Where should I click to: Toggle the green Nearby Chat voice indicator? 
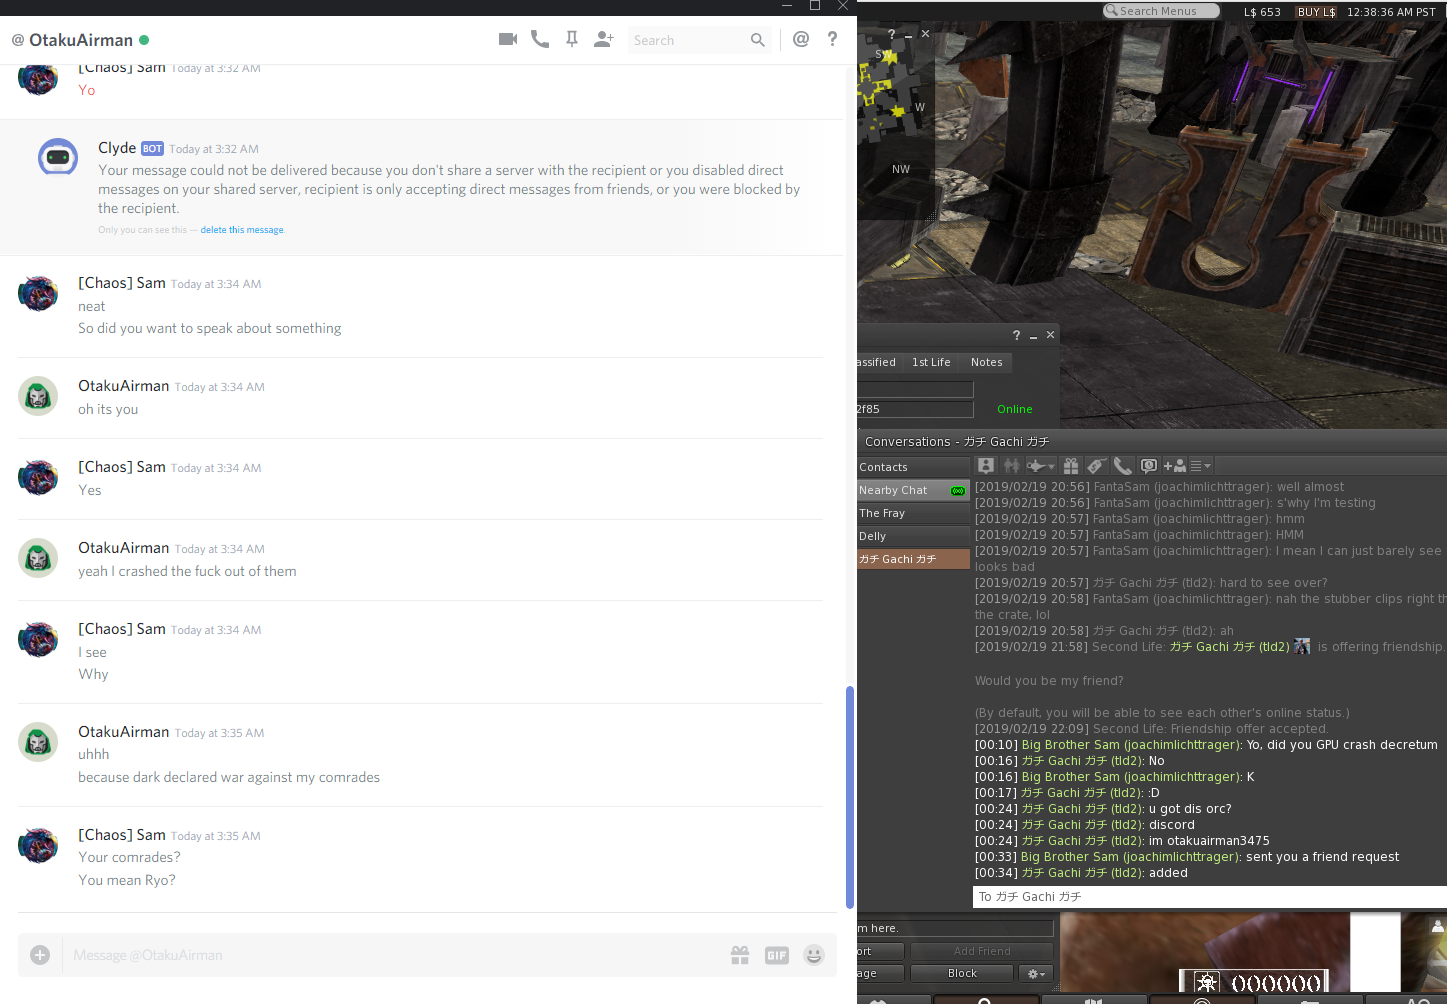pos(958,490)
